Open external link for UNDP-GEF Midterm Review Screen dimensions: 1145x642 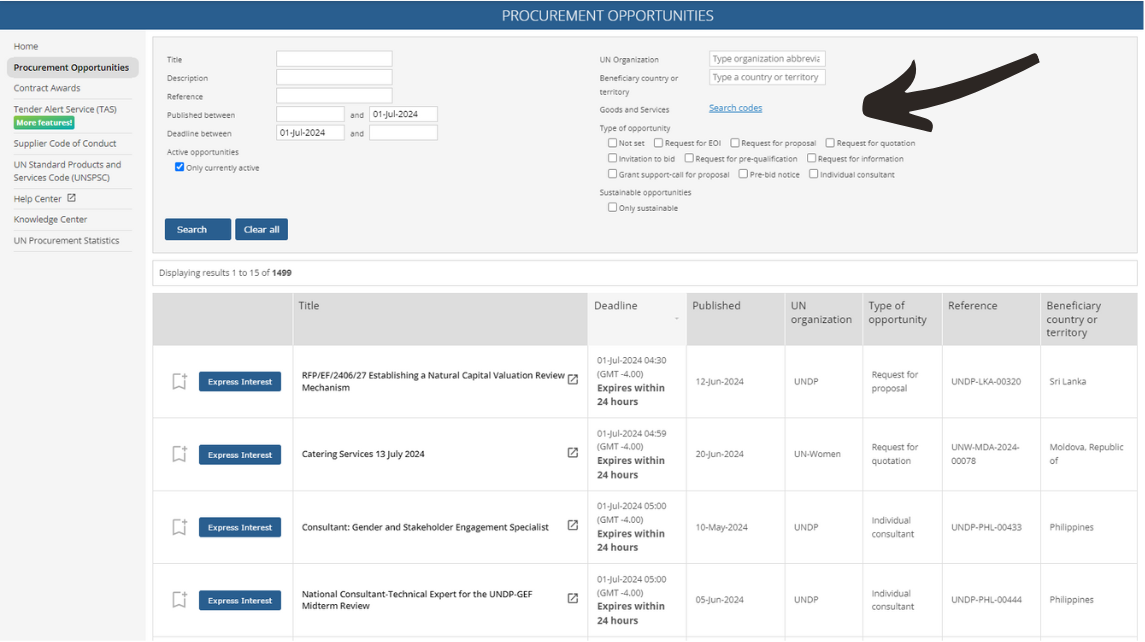click(573, 598)
